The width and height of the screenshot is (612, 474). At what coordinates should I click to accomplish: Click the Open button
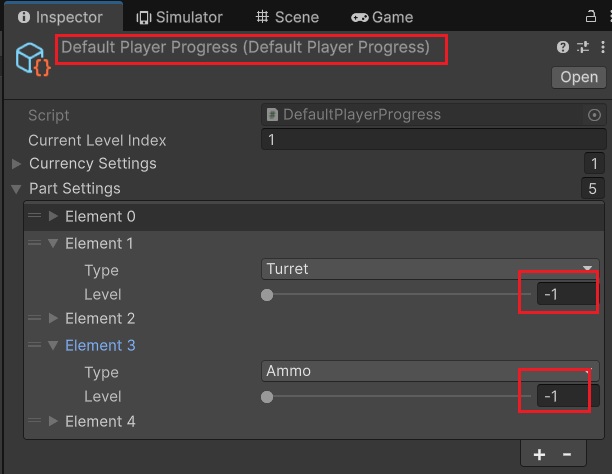(578, 77)
